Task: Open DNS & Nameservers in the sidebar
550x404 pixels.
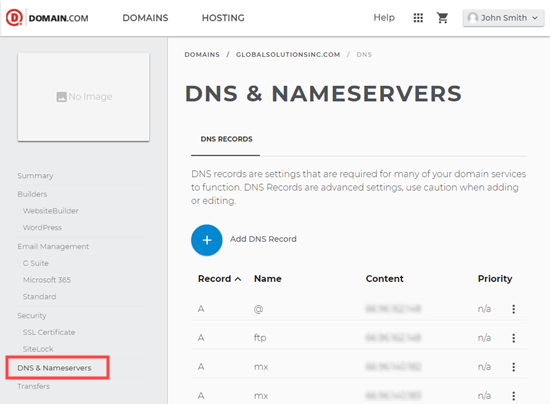Action: point(54,368)
